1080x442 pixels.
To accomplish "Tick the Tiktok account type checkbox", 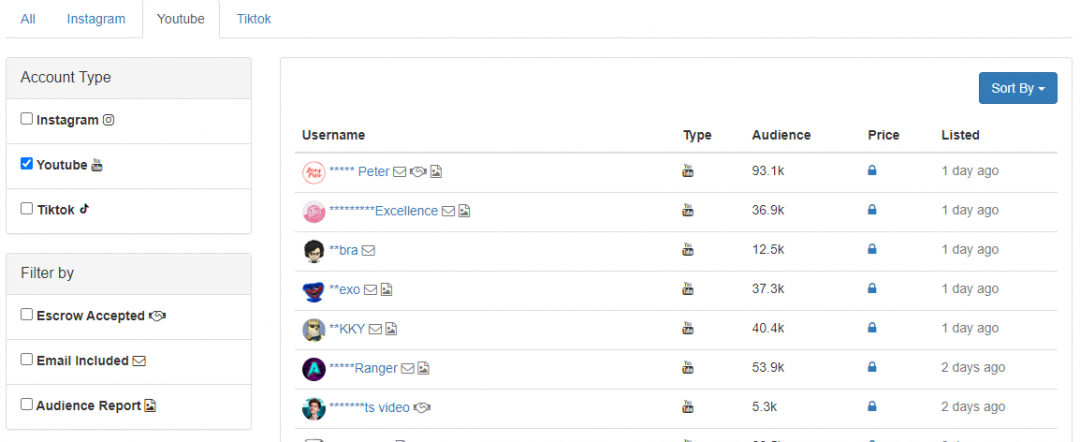I will click(27, 209).
